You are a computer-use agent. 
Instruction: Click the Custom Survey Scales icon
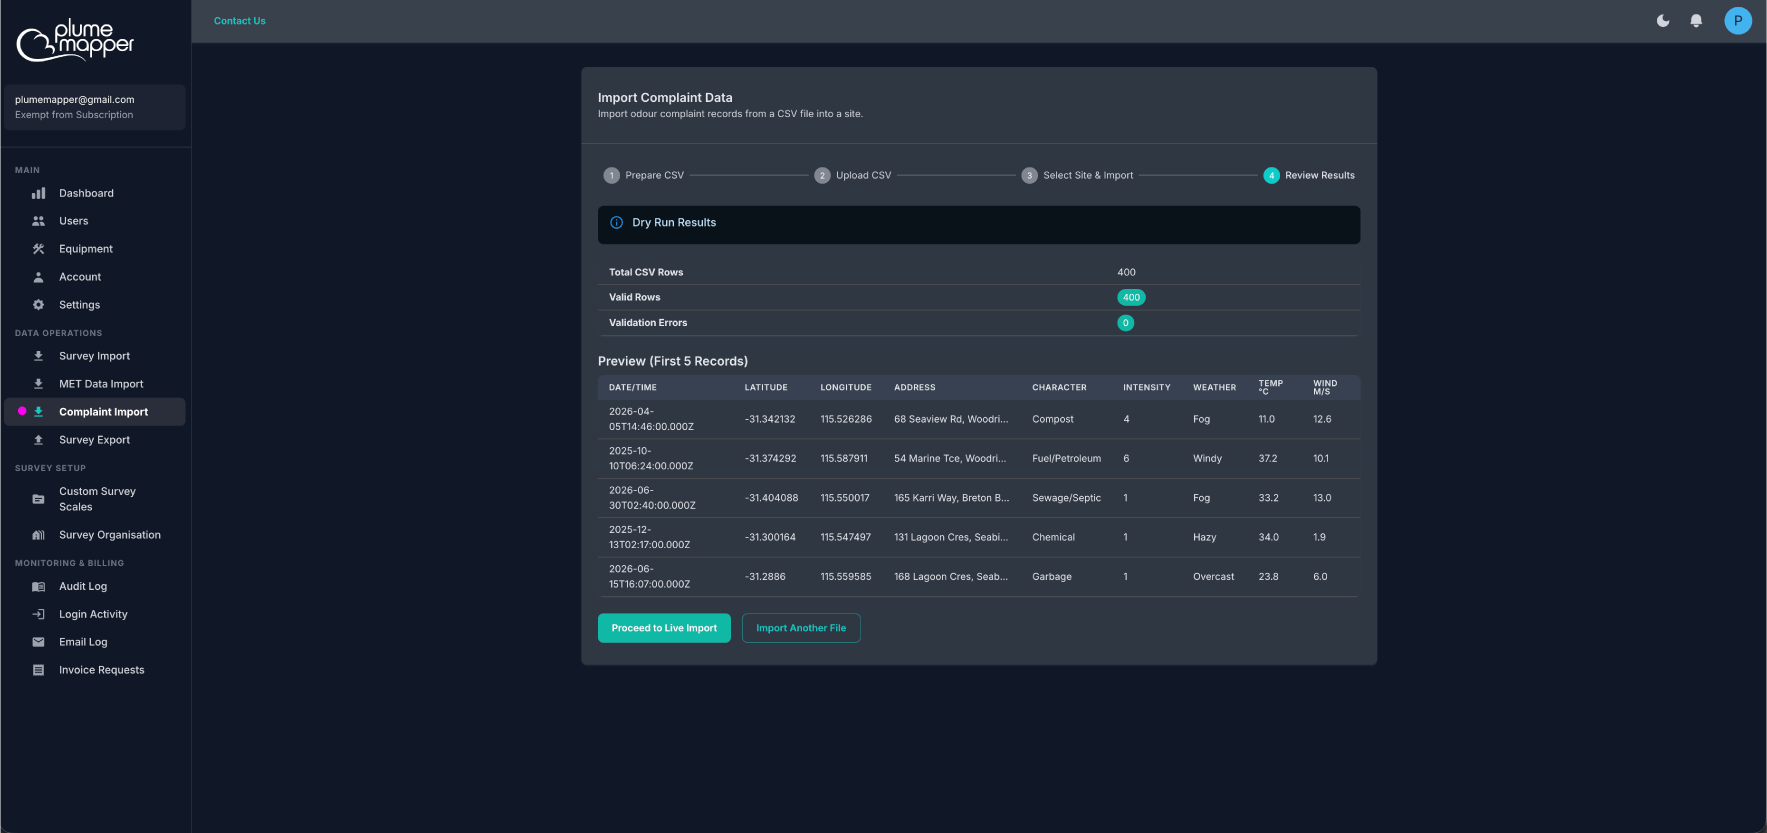pyautogui.click(x=39, y=499)
